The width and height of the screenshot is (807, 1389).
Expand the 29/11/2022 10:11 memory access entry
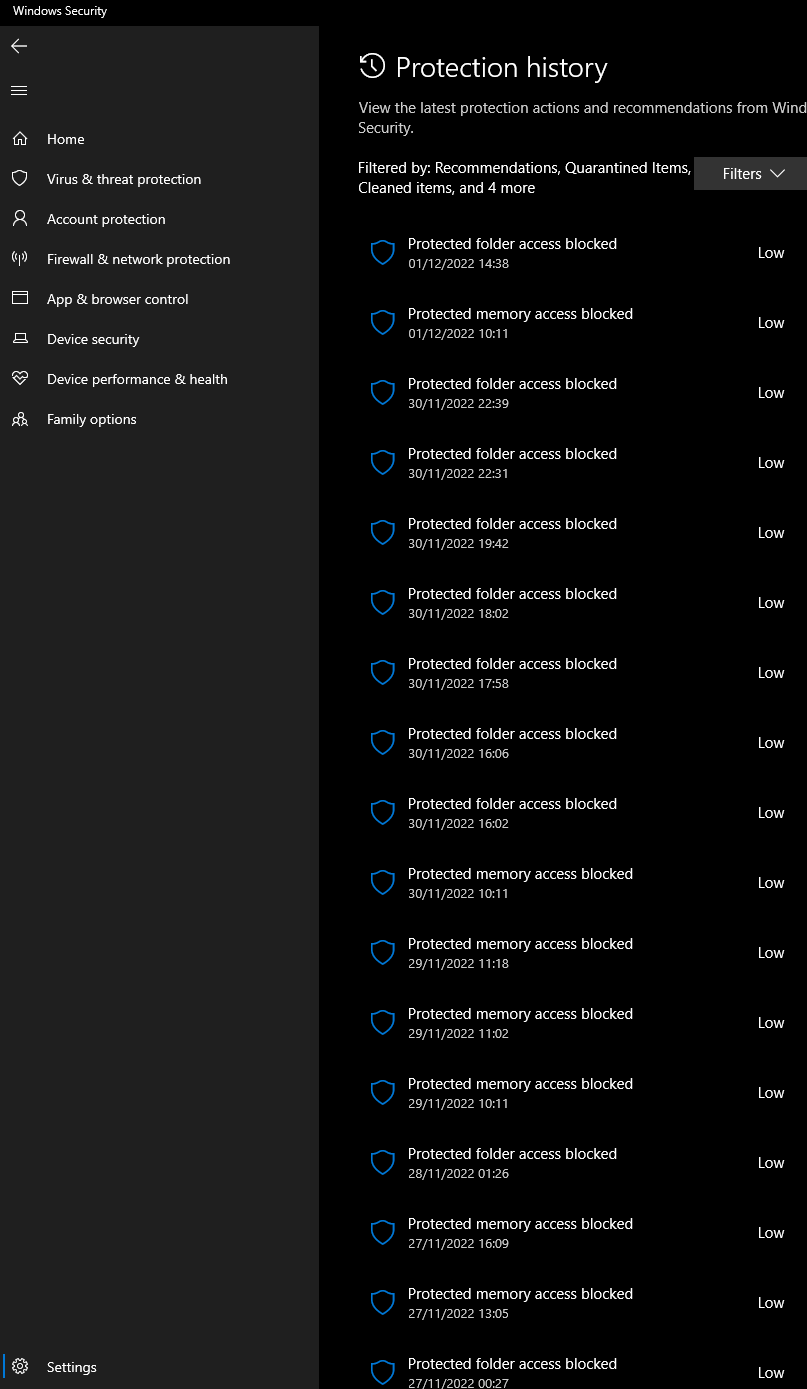coord(582,1093)
